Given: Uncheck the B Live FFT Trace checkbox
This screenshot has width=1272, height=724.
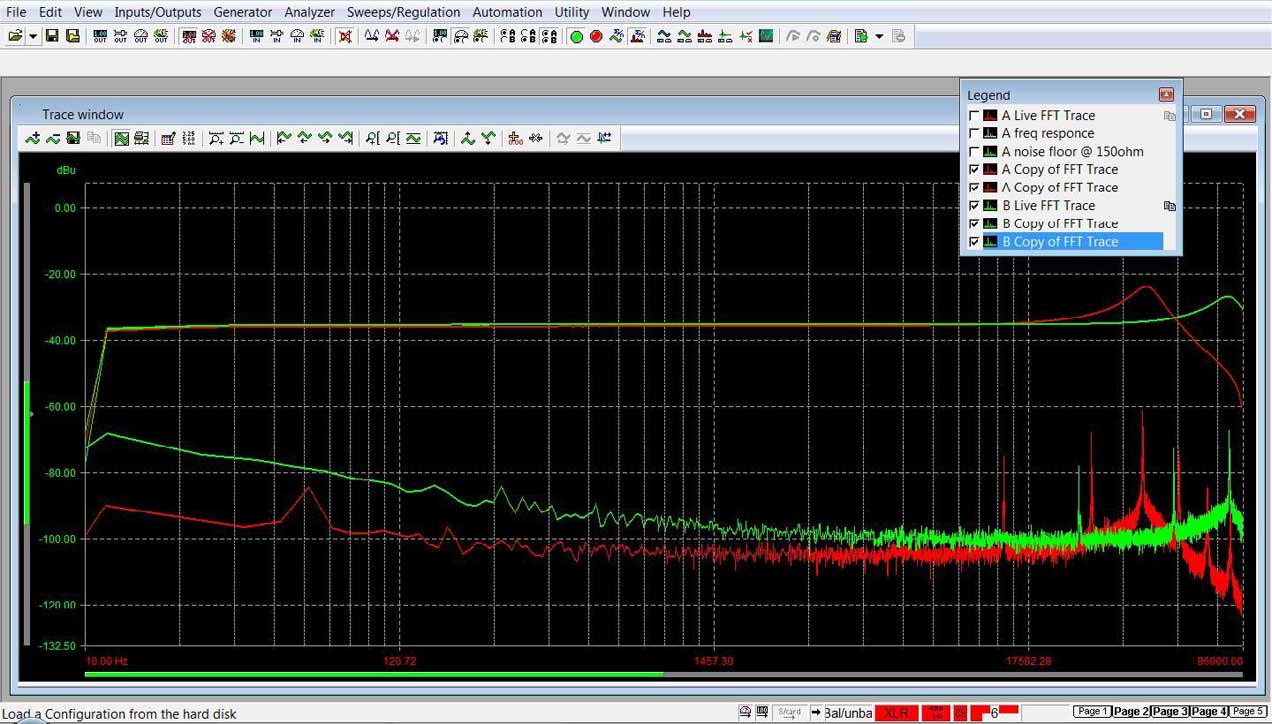Looking at the screenshot, I should [x=975, y=206].
